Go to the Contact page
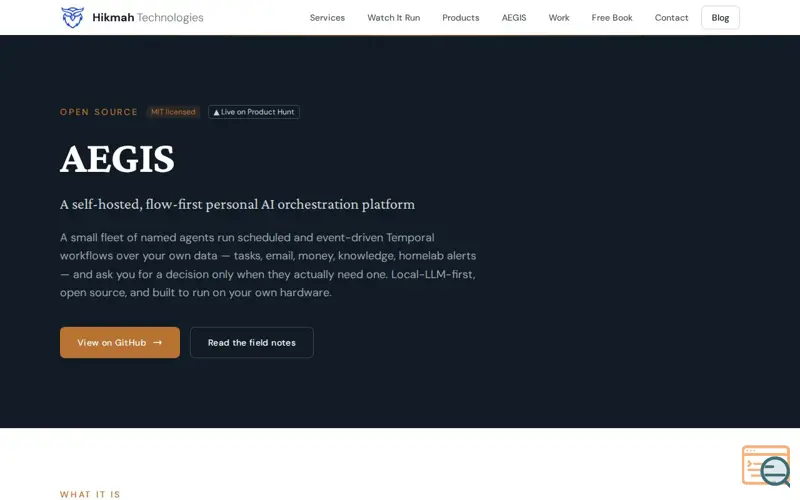 coord(671,17)
